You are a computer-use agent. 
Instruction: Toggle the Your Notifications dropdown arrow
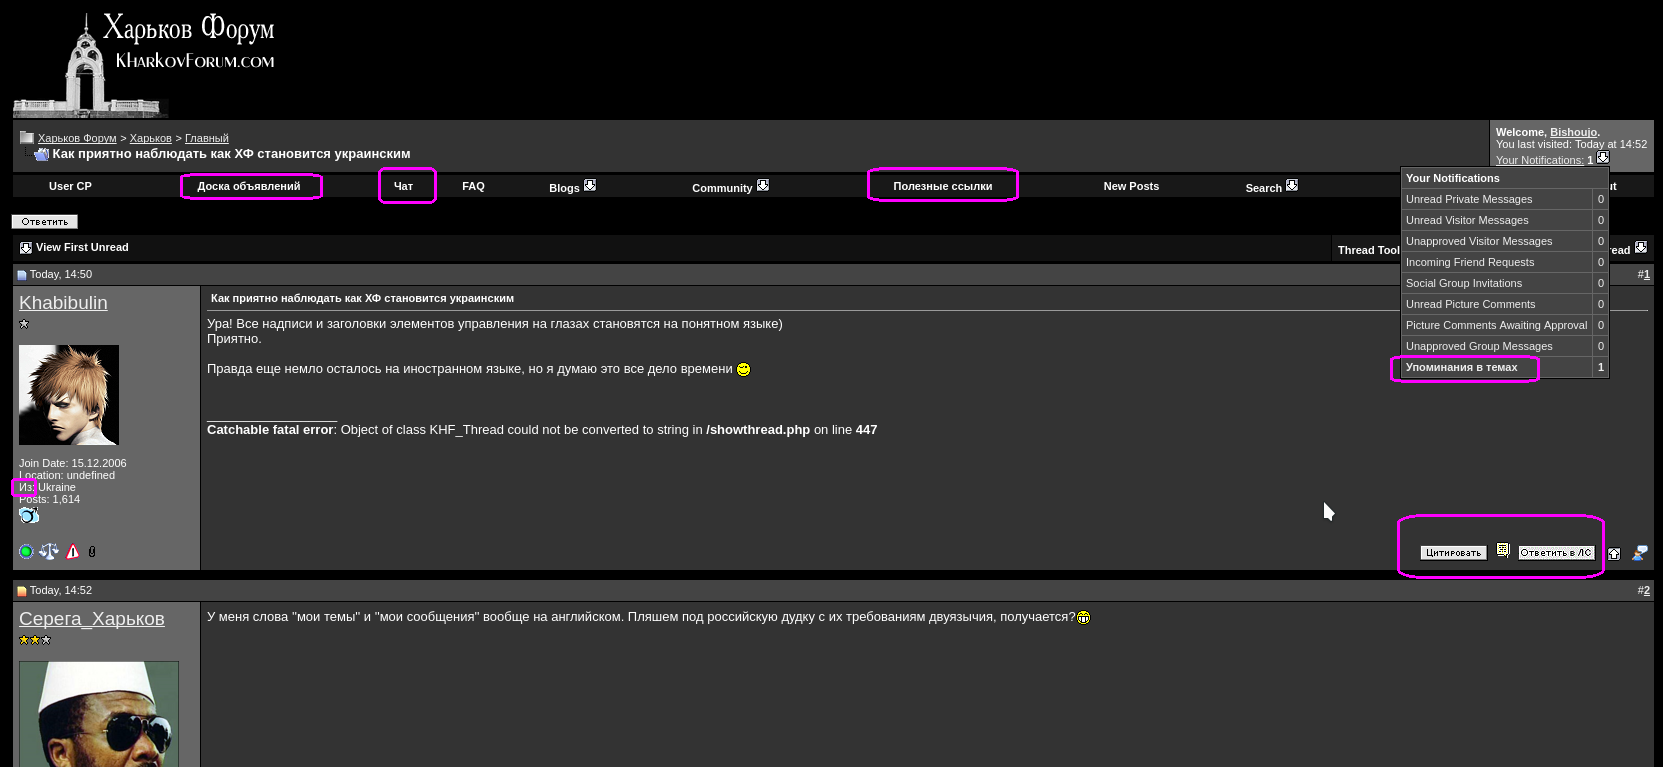pyautogui.click(x=1603, y=158)
